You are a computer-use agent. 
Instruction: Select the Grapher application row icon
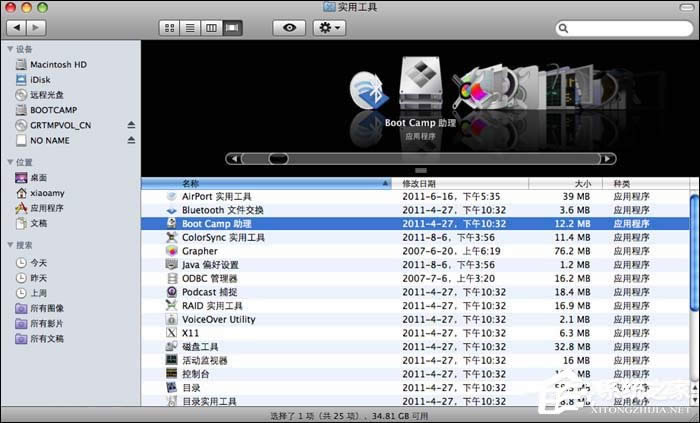172,251
